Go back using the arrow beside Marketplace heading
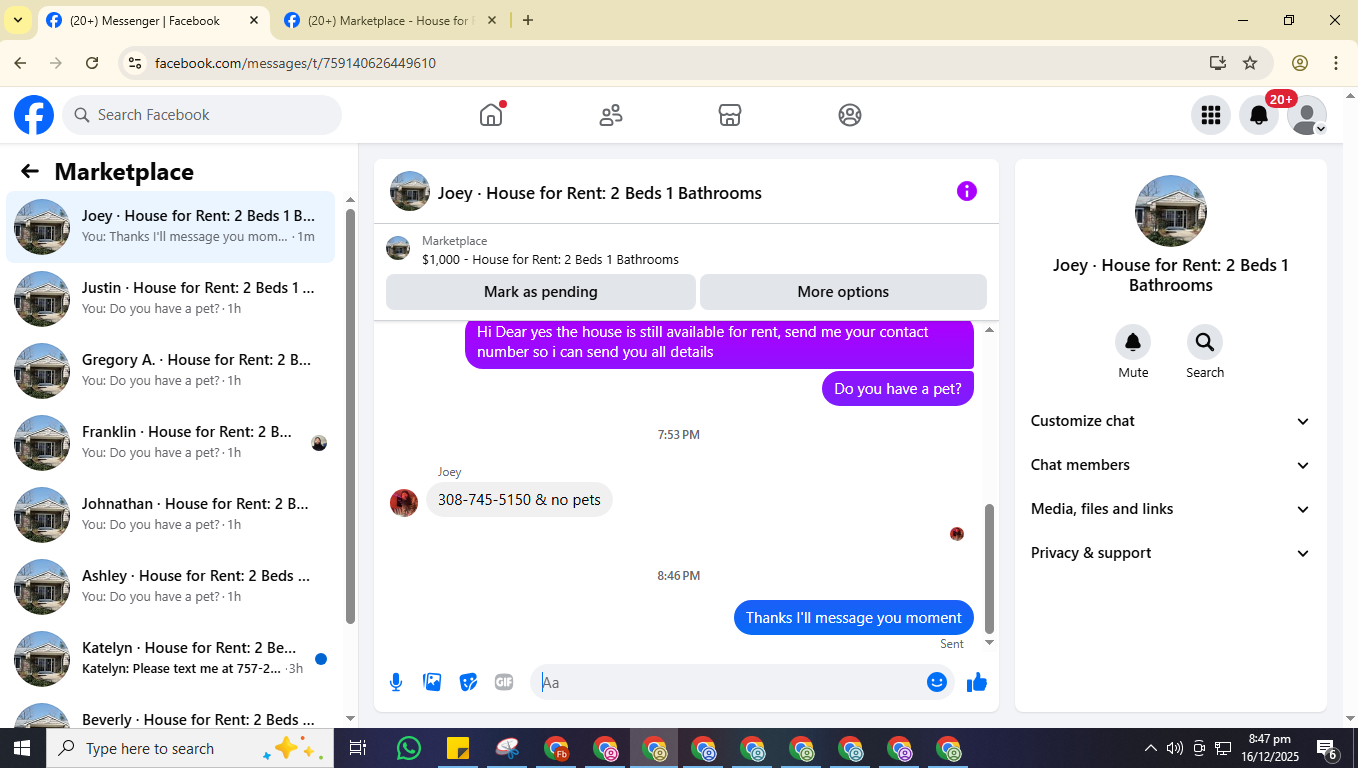The width and height of the screenshot is (1358, 768). 30,171
